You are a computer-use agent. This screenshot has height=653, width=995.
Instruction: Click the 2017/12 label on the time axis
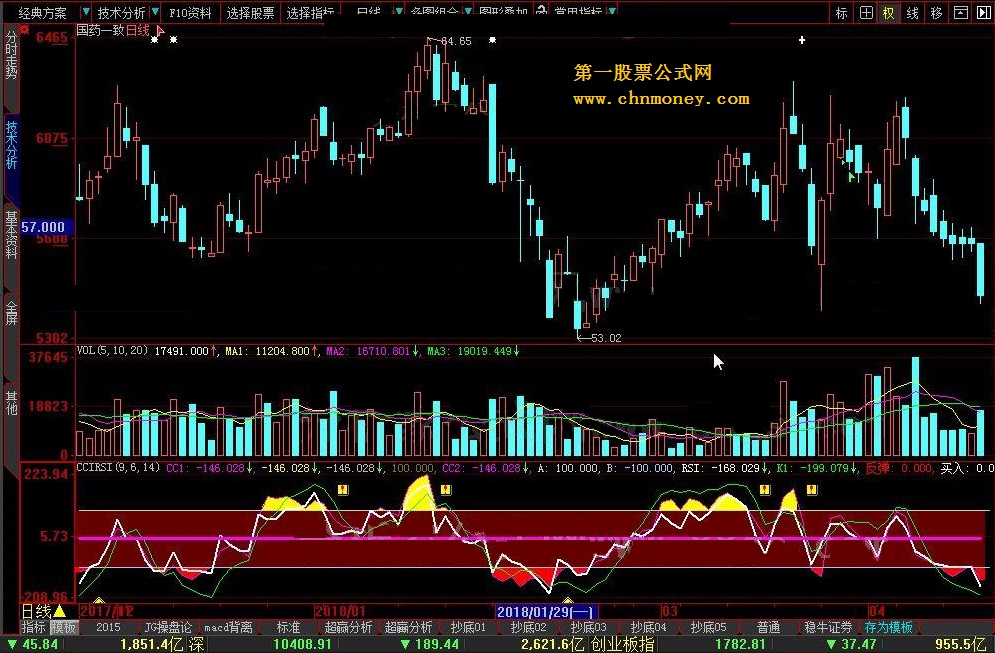tap(107, 612)
